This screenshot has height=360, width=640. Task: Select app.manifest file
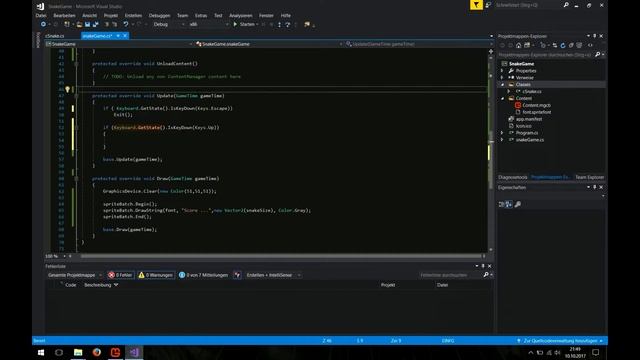click(x=529, y=119)
